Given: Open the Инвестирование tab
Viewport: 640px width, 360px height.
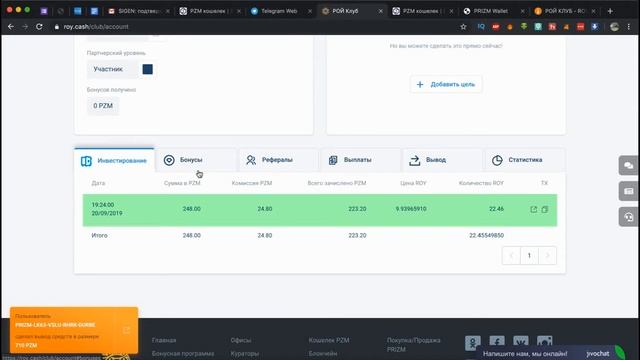Looking at the screenshot, I should (114, 160).
